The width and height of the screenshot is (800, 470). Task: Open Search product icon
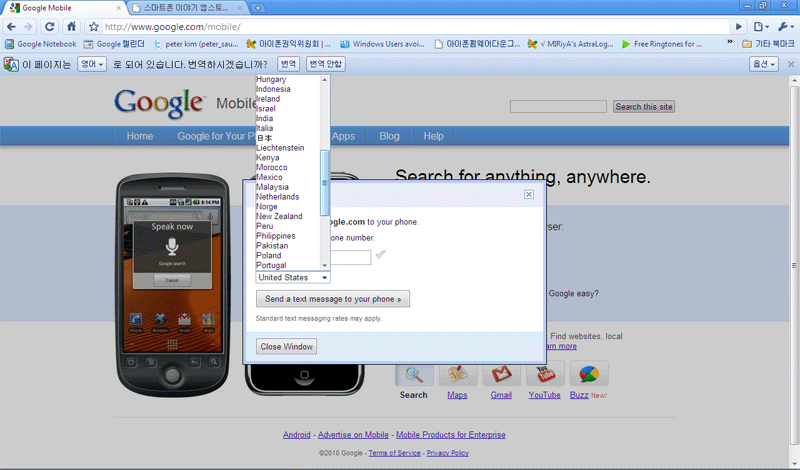(414, 375)
